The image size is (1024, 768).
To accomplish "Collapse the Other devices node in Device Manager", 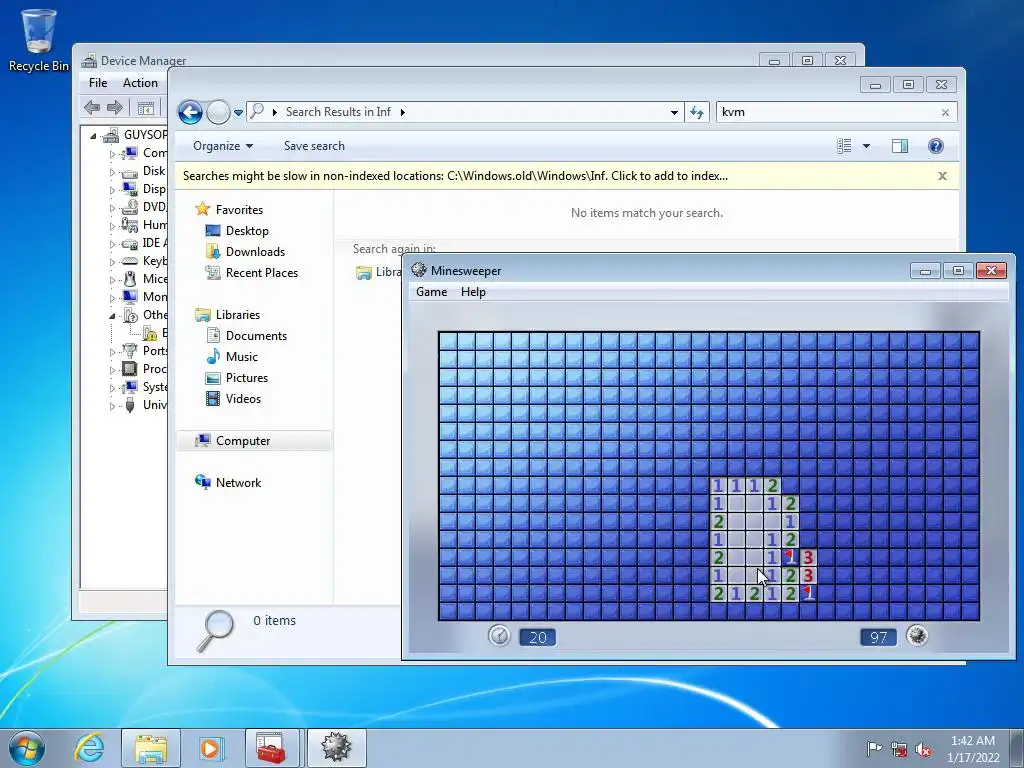I will [x=112, y=316].
